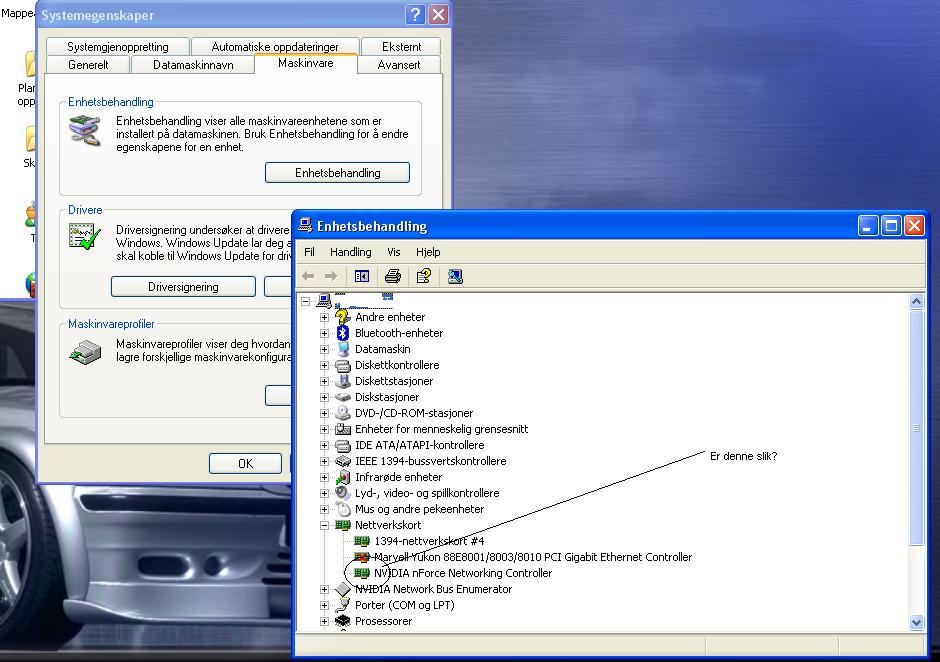Click OK in Systemegenskaper dialog

click(245, 464)
